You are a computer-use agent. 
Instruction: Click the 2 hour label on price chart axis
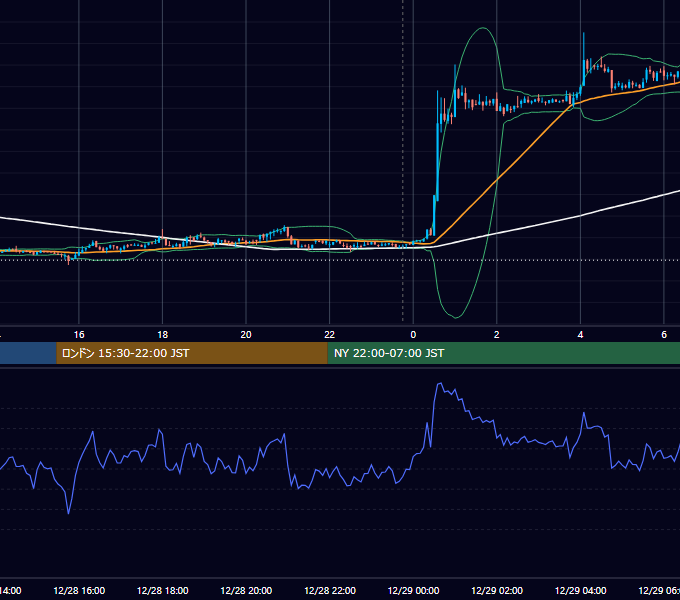497,335
